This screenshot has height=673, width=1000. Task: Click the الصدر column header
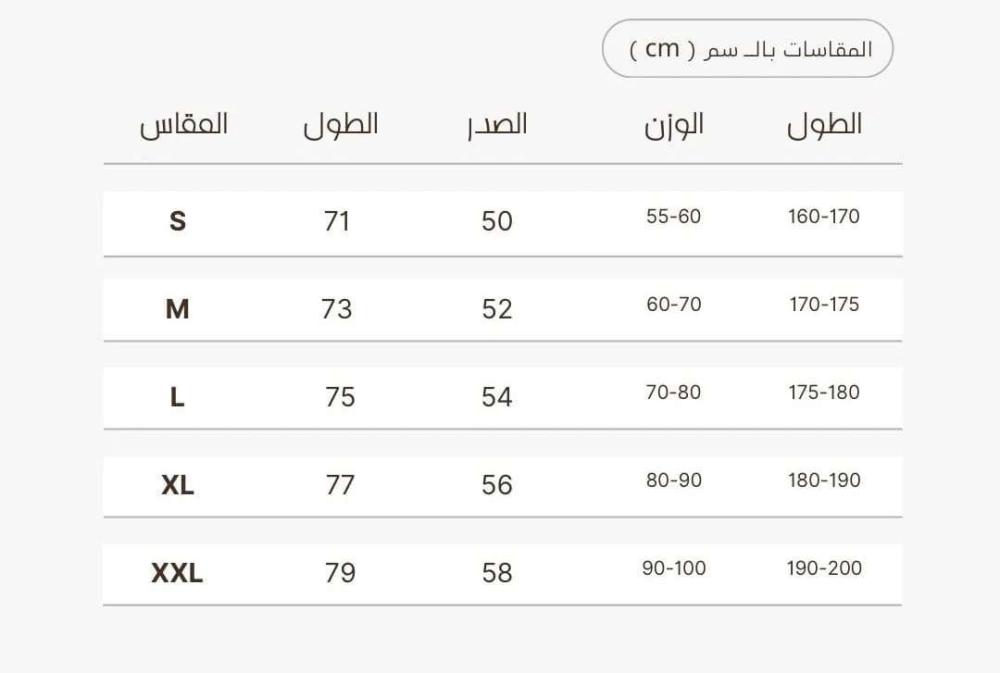point(497,125)
